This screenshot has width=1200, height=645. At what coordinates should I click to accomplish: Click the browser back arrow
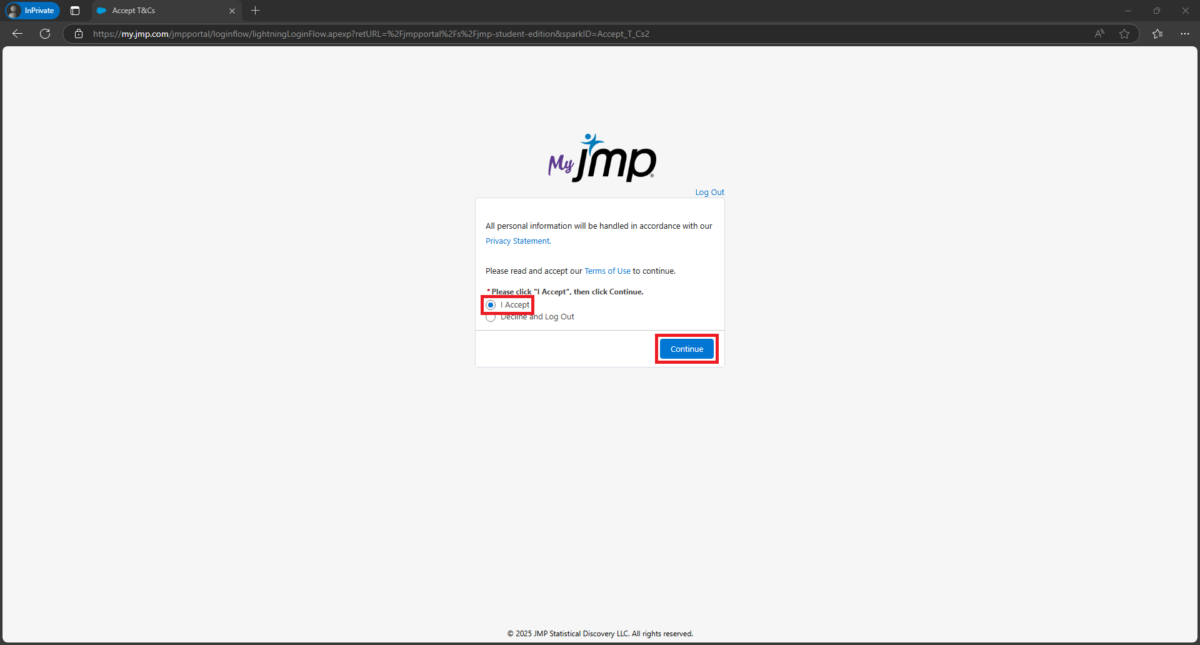point(16,33)
